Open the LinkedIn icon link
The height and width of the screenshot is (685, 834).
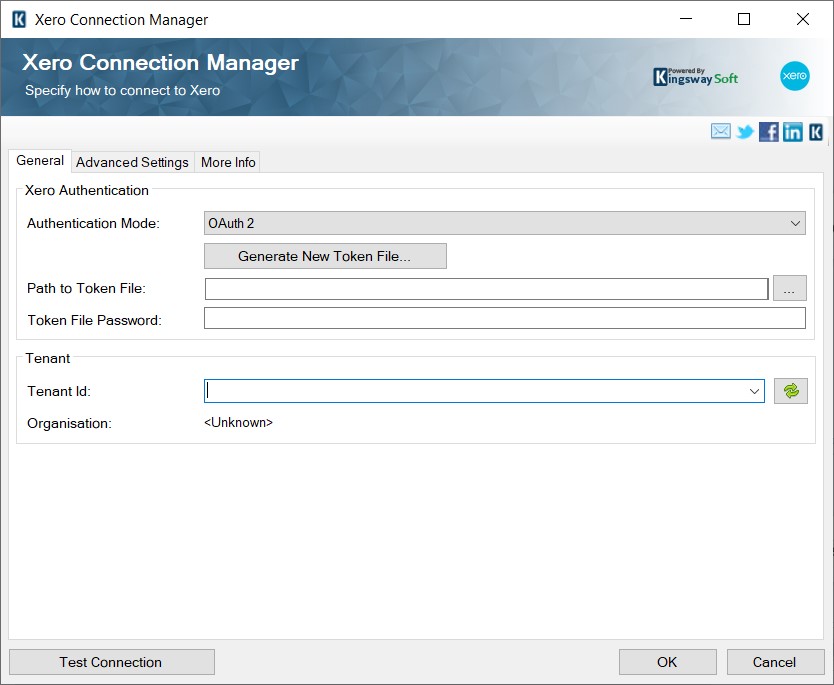coord(793,131)
